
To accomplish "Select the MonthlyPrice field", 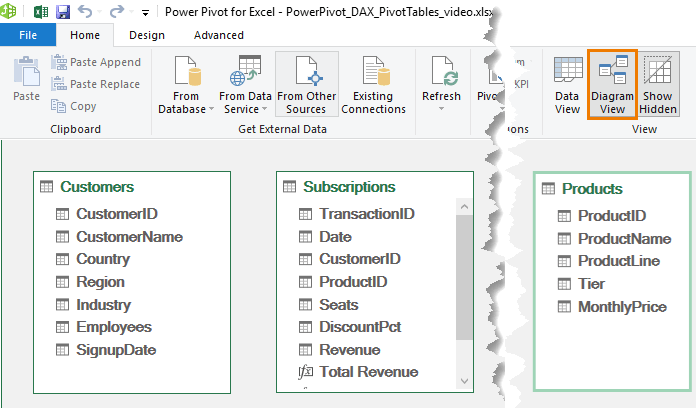I will [622, 307].
